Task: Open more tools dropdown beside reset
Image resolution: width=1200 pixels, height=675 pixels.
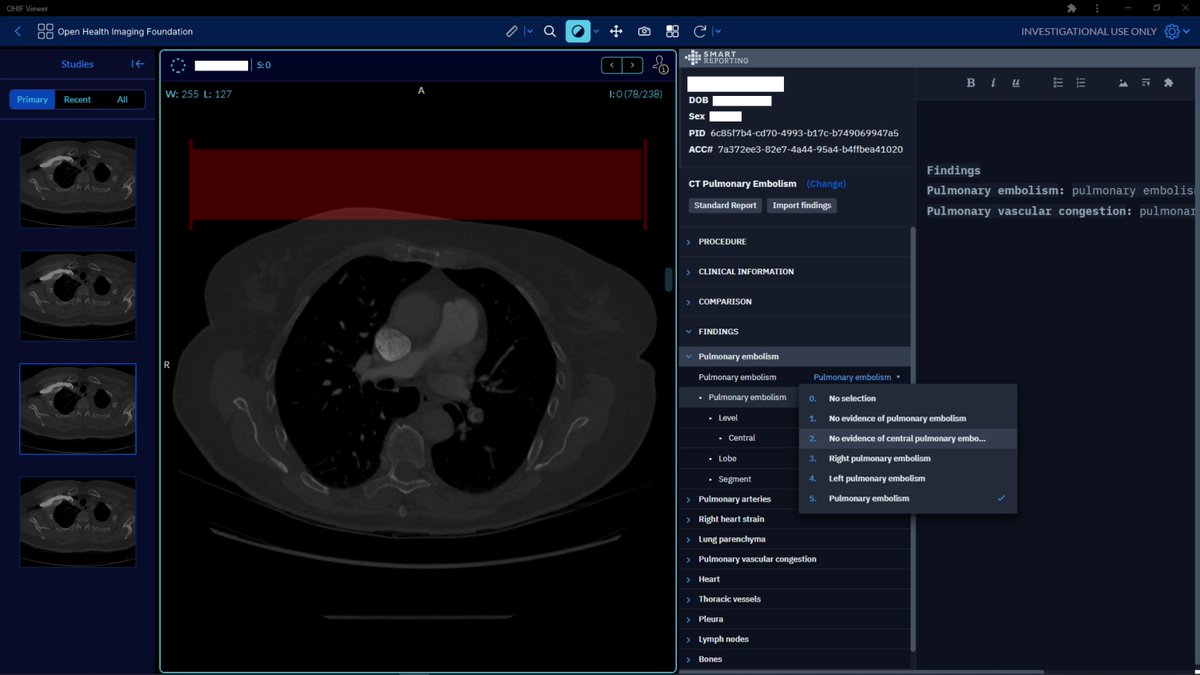Action: [717, 31]
